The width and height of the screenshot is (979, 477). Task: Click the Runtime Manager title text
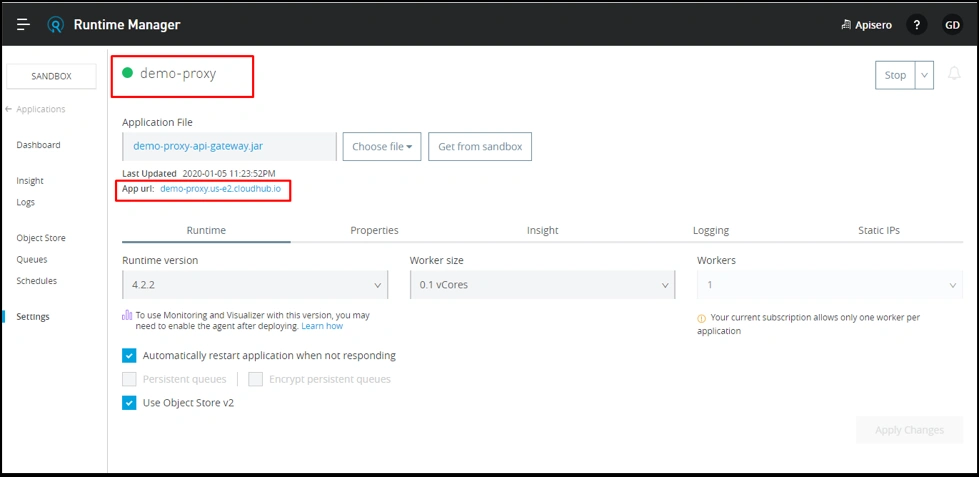[x=127, y=25]
